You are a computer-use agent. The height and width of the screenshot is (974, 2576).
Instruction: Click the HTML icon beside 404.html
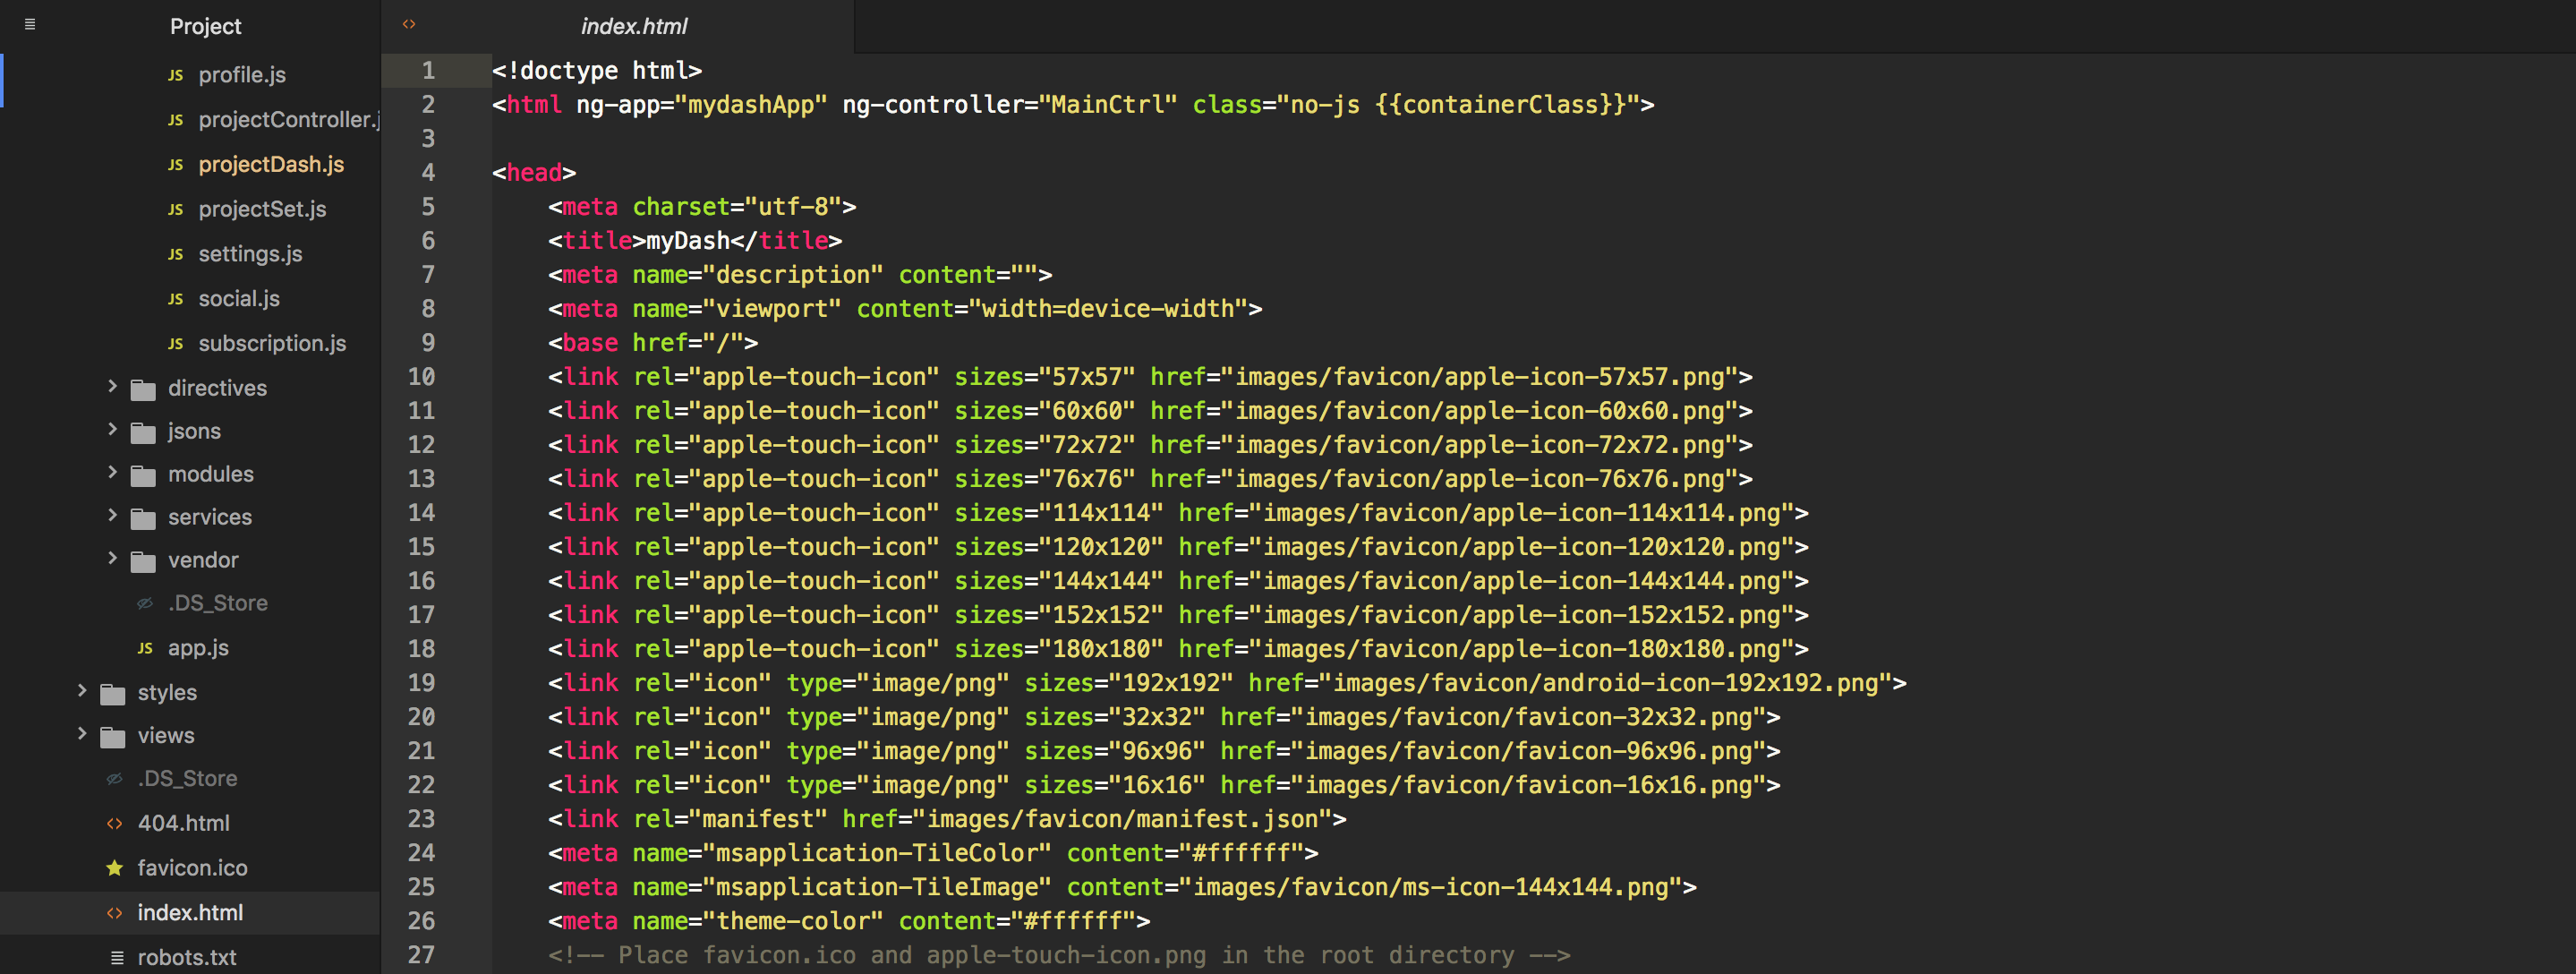[115, 824]
